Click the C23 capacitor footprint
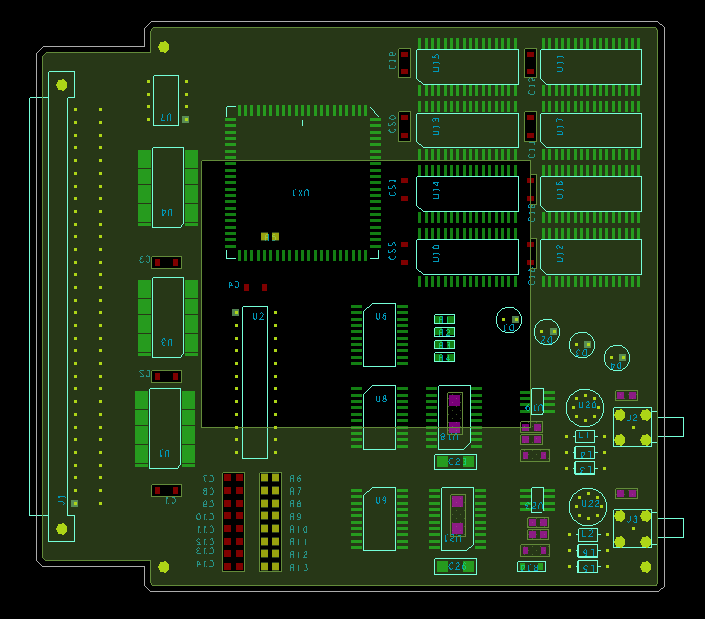This screenshot has height=619, width=705. pyautogui.click(x=455, y=462)
